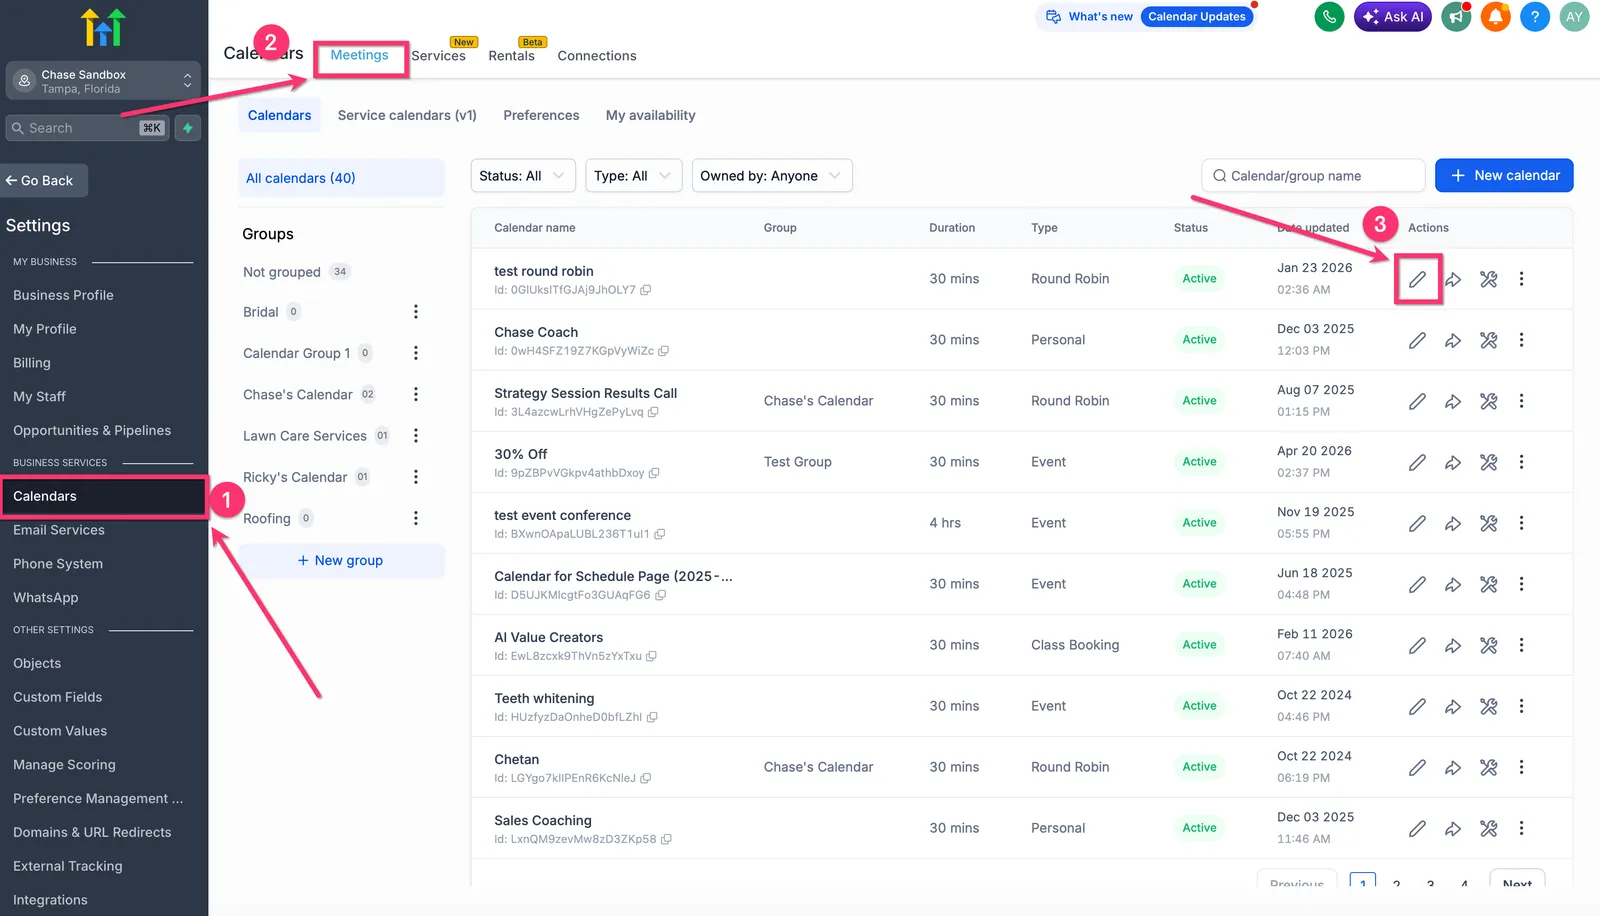Screen dimensions: 1600x916
Task: Edit the Chase Coach calendar
Action: [1417, 340]
